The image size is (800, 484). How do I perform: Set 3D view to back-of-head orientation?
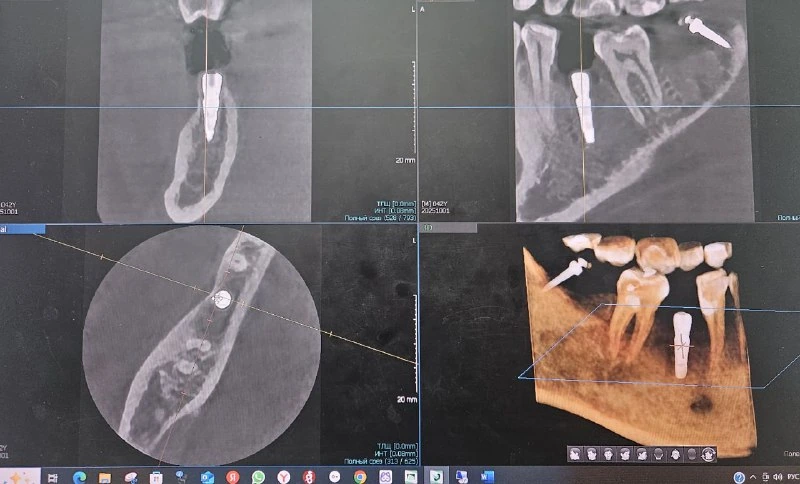click(659, 454)
